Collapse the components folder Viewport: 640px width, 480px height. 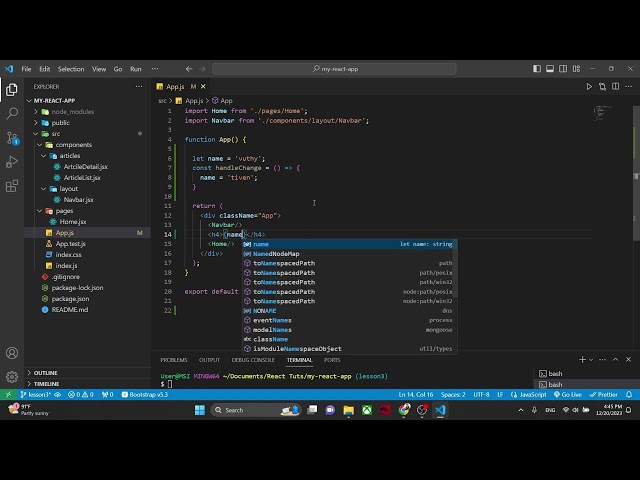click(x=40, y=144)
